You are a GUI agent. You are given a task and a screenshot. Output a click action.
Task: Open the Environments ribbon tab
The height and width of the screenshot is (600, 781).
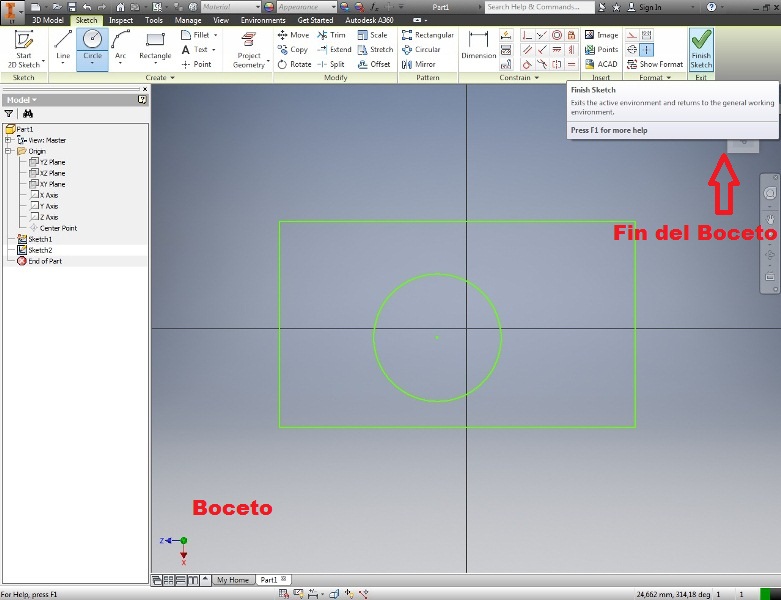click(x=263, y=20)
